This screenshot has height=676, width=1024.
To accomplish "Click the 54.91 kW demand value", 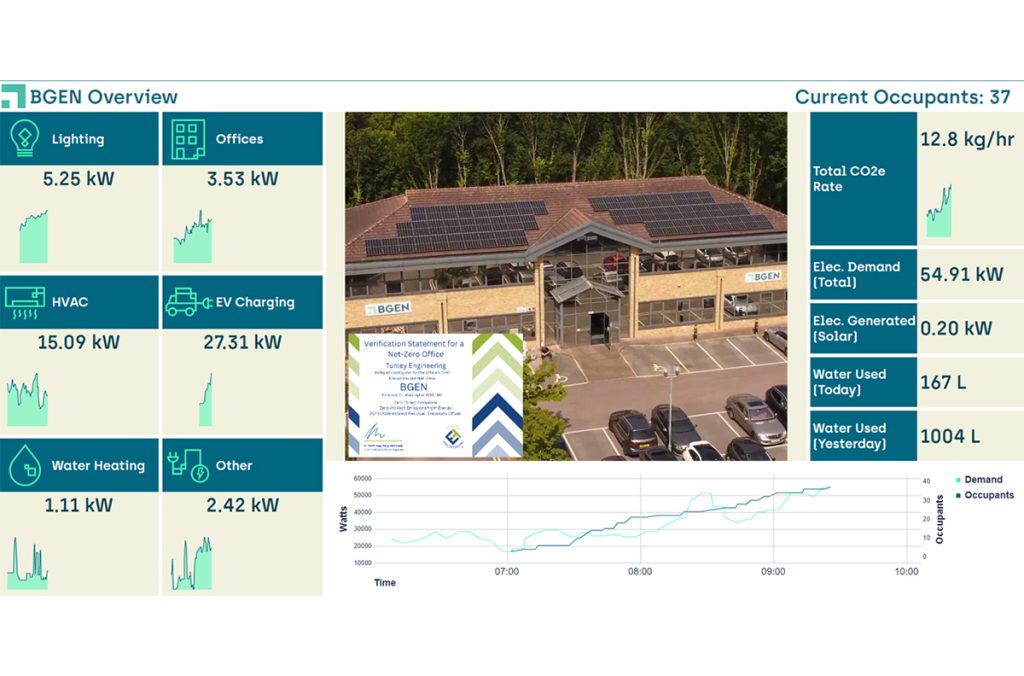I will pos(961,274).
